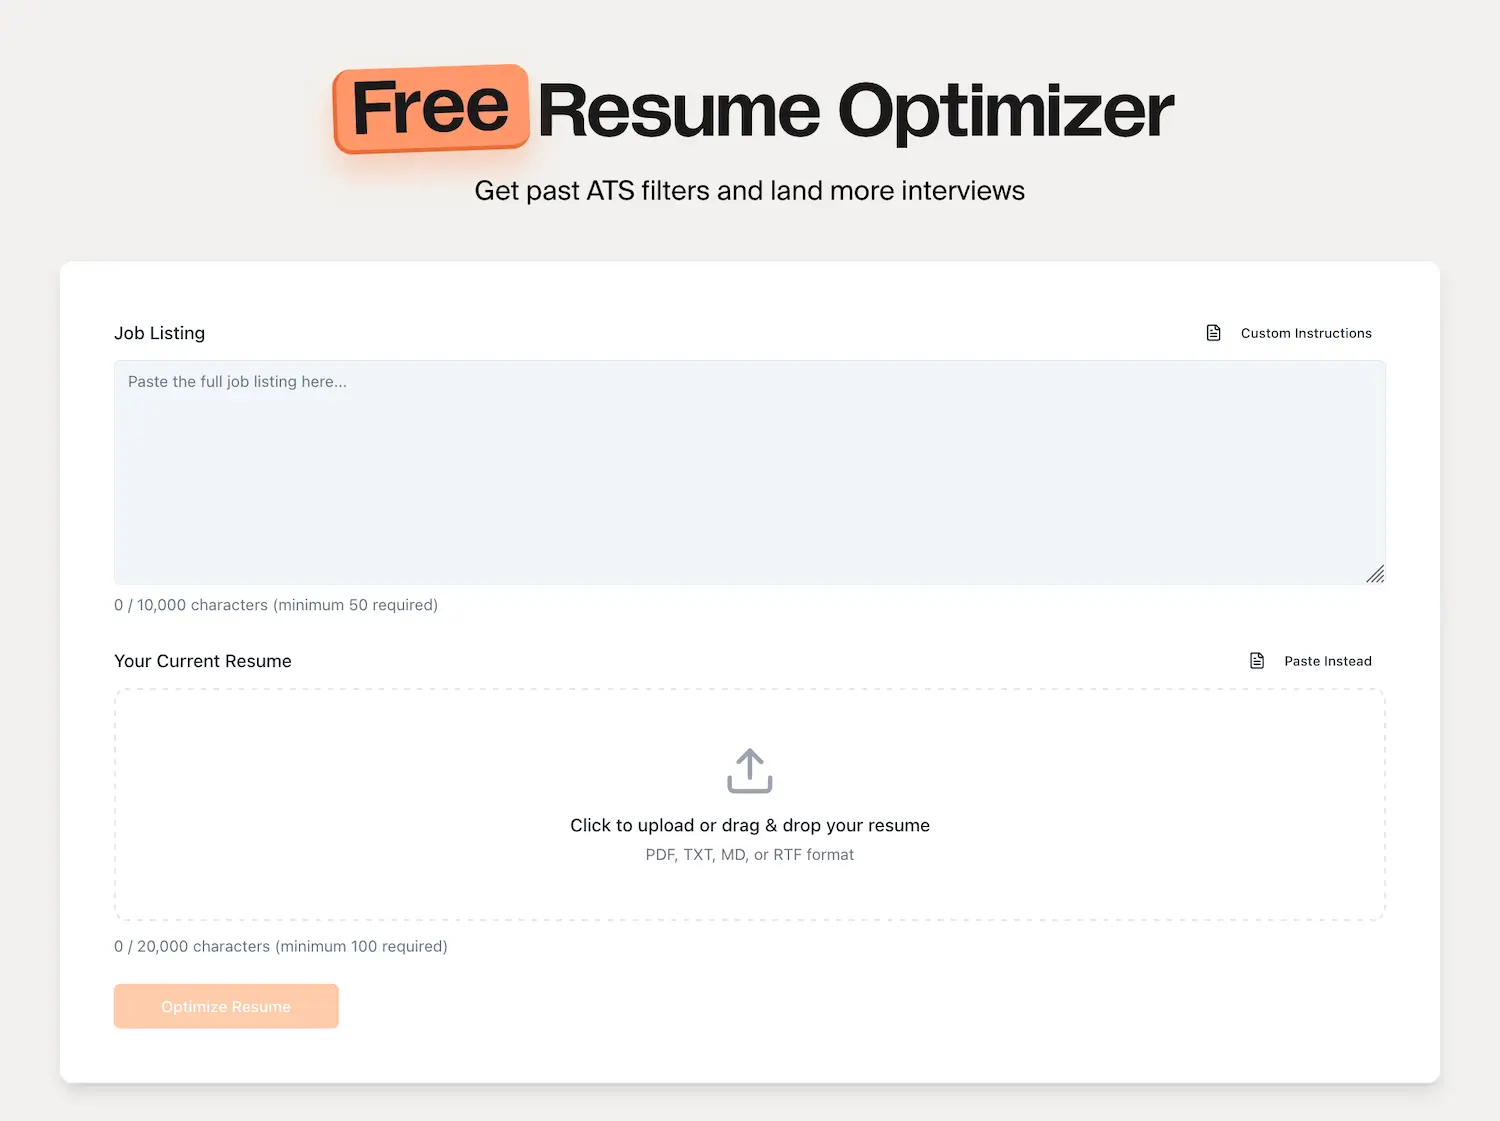Select the resize handle of the job listing textarea

coord(1376,574)
